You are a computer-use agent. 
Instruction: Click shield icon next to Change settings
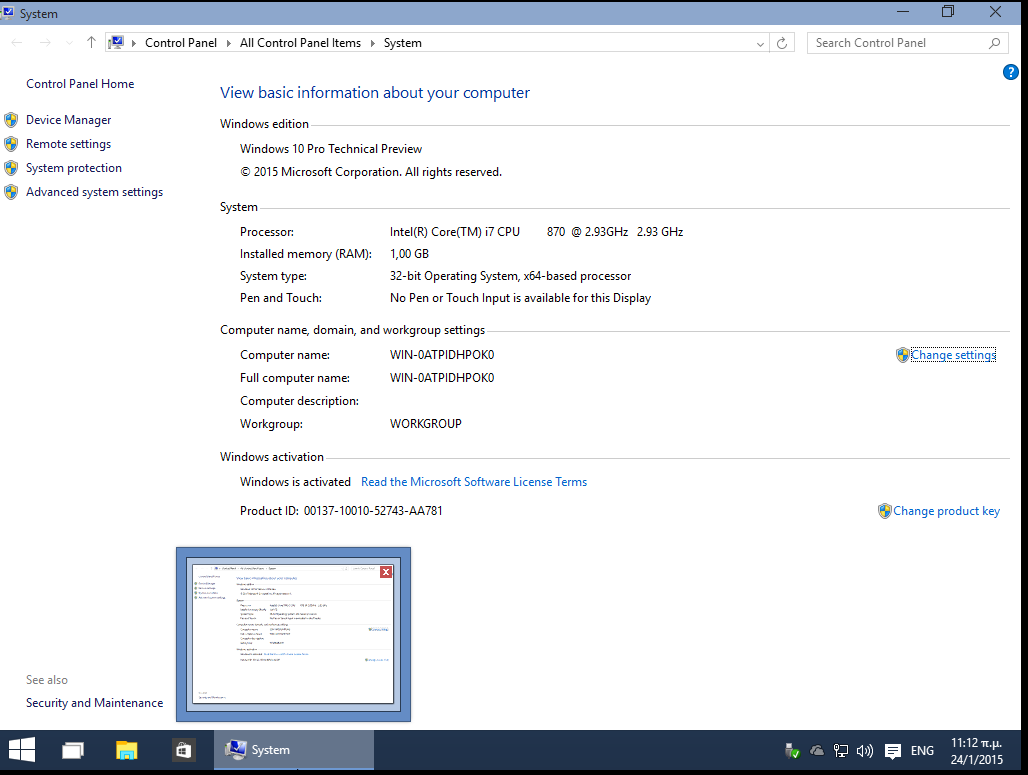pos(903,355)
